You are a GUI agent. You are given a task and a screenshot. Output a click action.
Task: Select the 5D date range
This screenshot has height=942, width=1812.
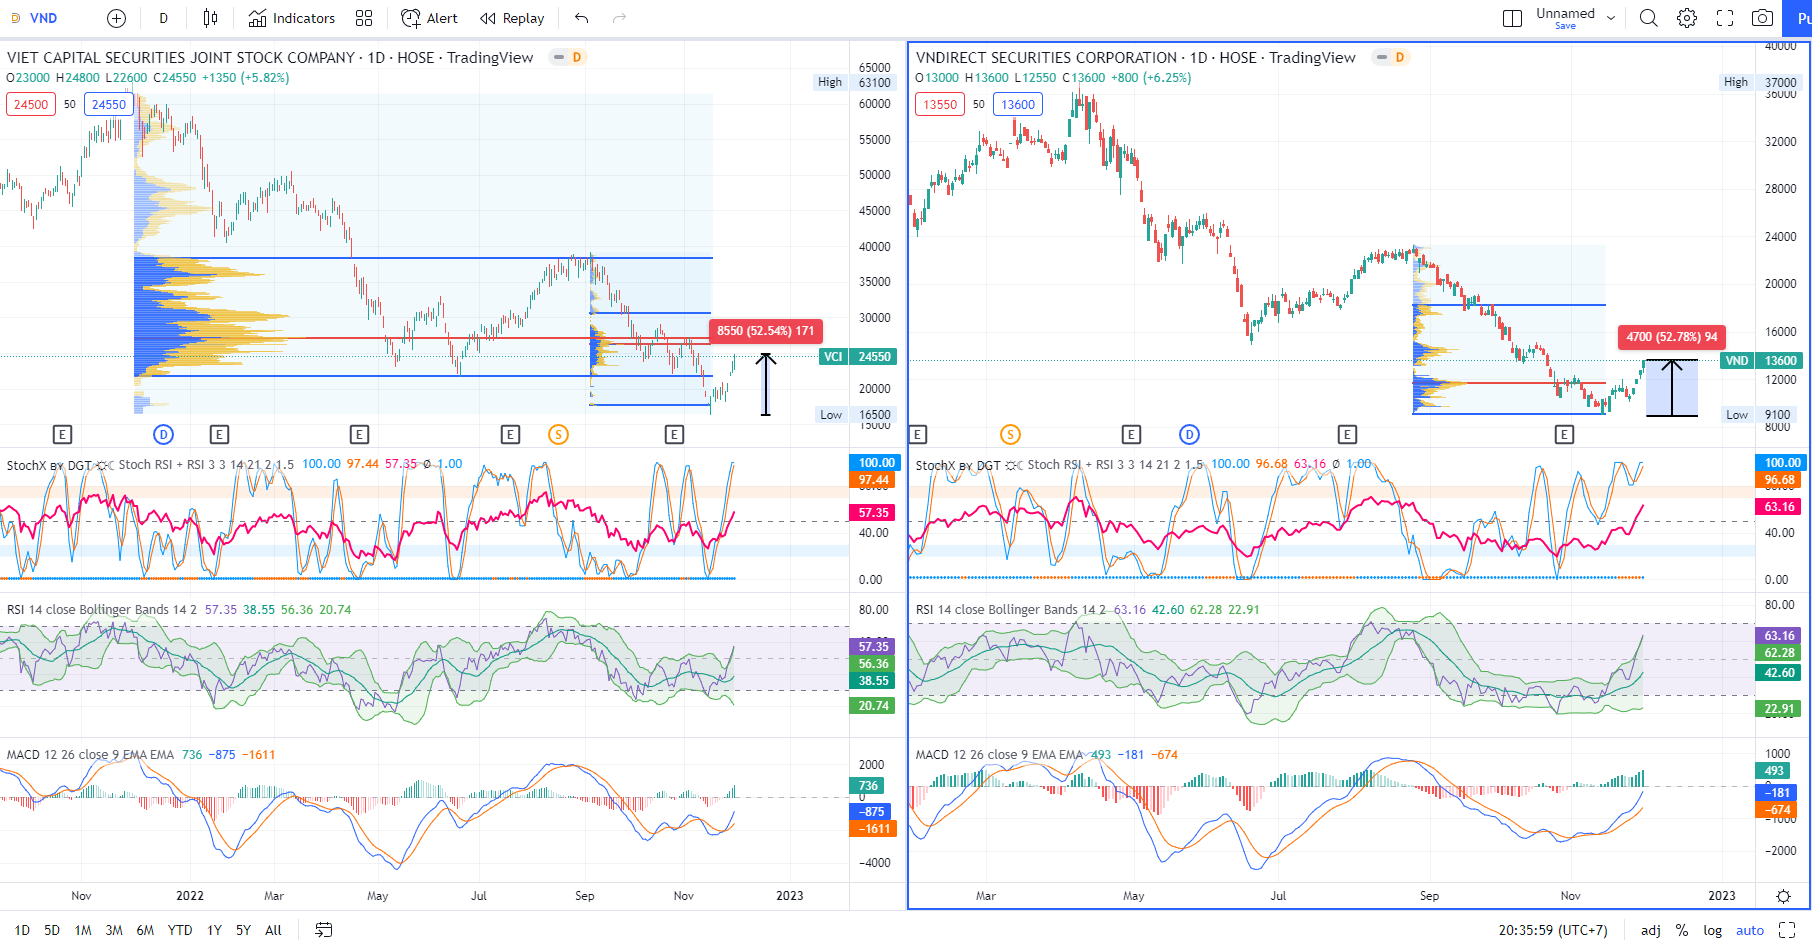click(52, 930)
